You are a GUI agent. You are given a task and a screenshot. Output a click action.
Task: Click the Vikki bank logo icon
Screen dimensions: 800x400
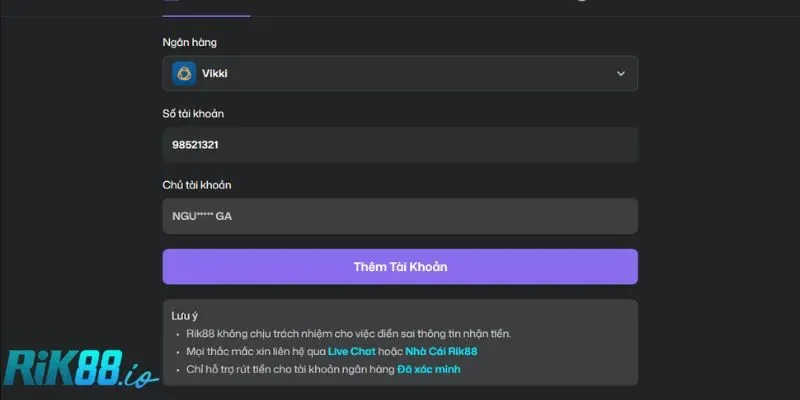184,73
